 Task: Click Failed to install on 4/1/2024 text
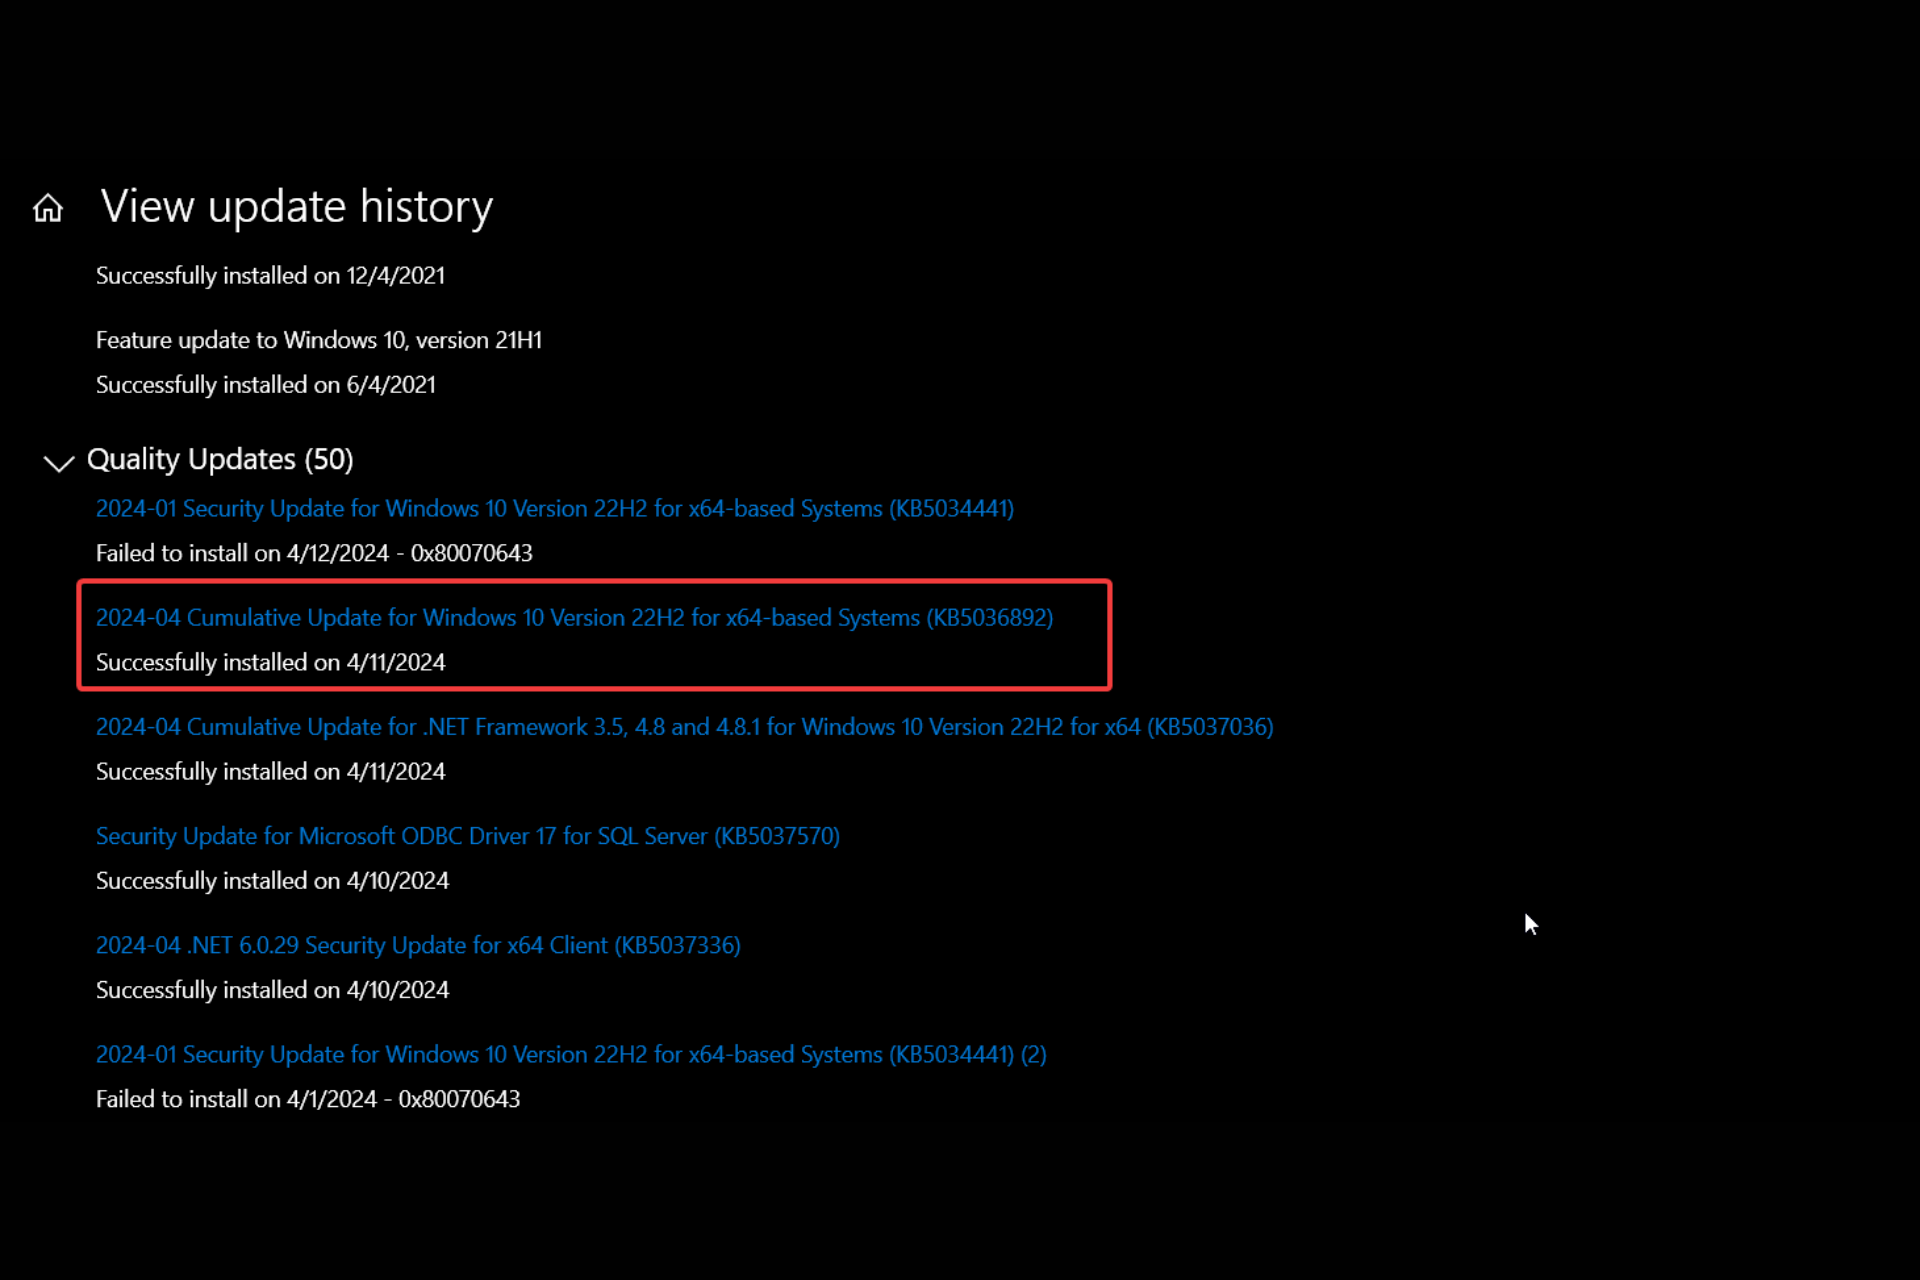coord(307,1098)
